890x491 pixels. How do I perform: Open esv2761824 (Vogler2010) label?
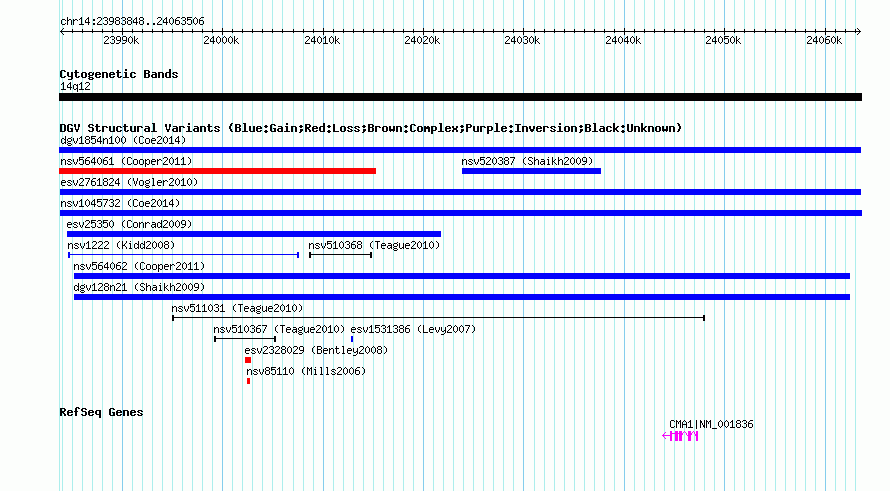pos(129,182)
